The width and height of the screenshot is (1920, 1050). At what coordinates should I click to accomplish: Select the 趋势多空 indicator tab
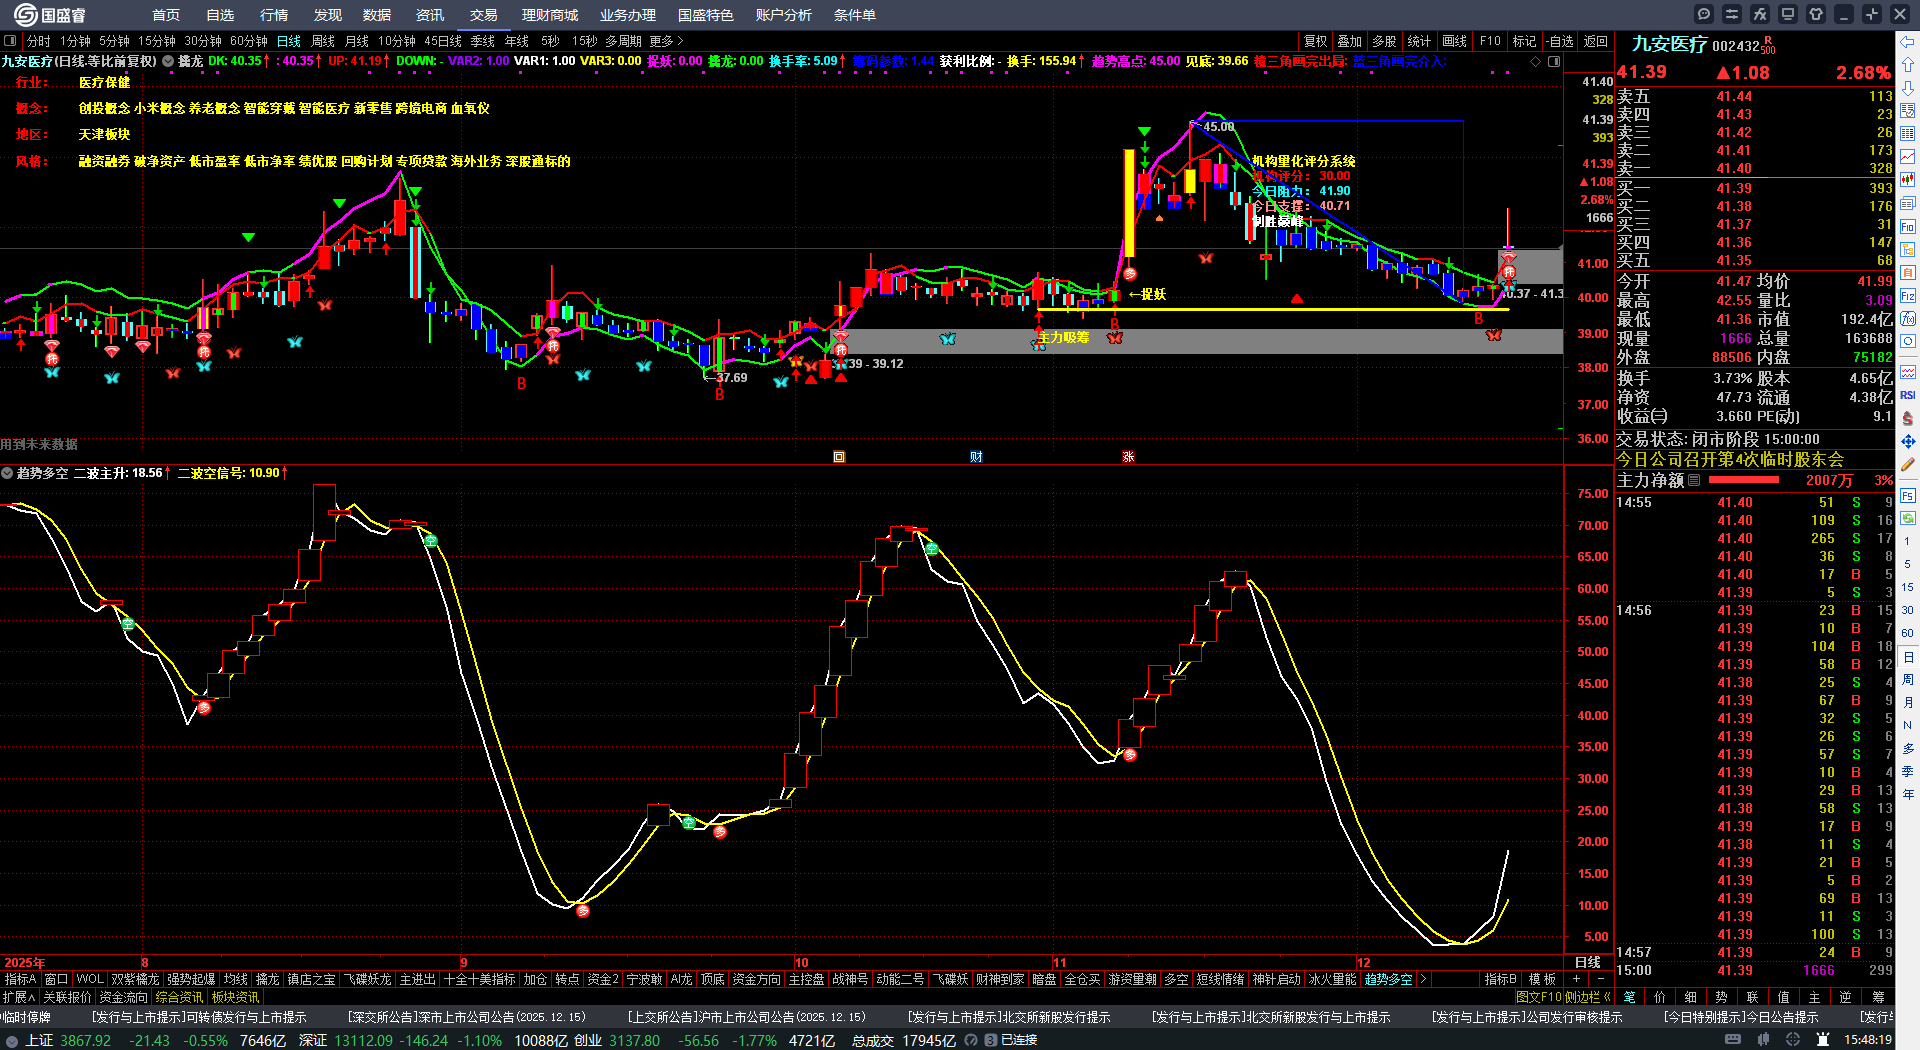1388,979
